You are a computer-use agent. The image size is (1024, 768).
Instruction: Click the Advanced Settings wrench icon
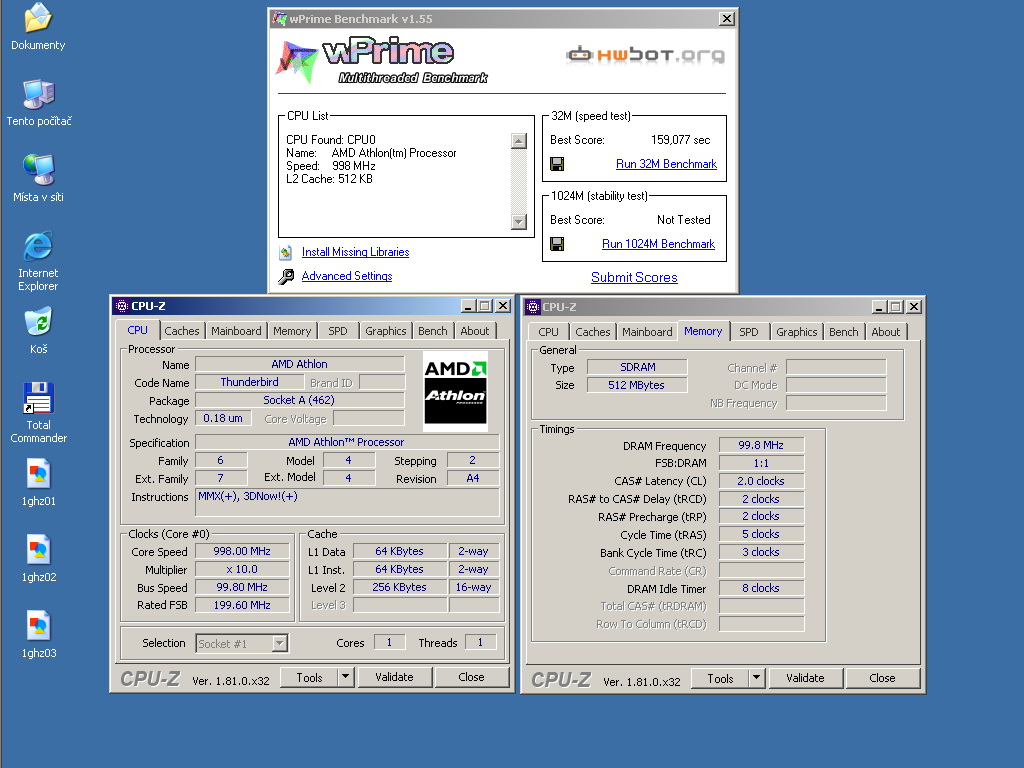[x=285, y=276]
